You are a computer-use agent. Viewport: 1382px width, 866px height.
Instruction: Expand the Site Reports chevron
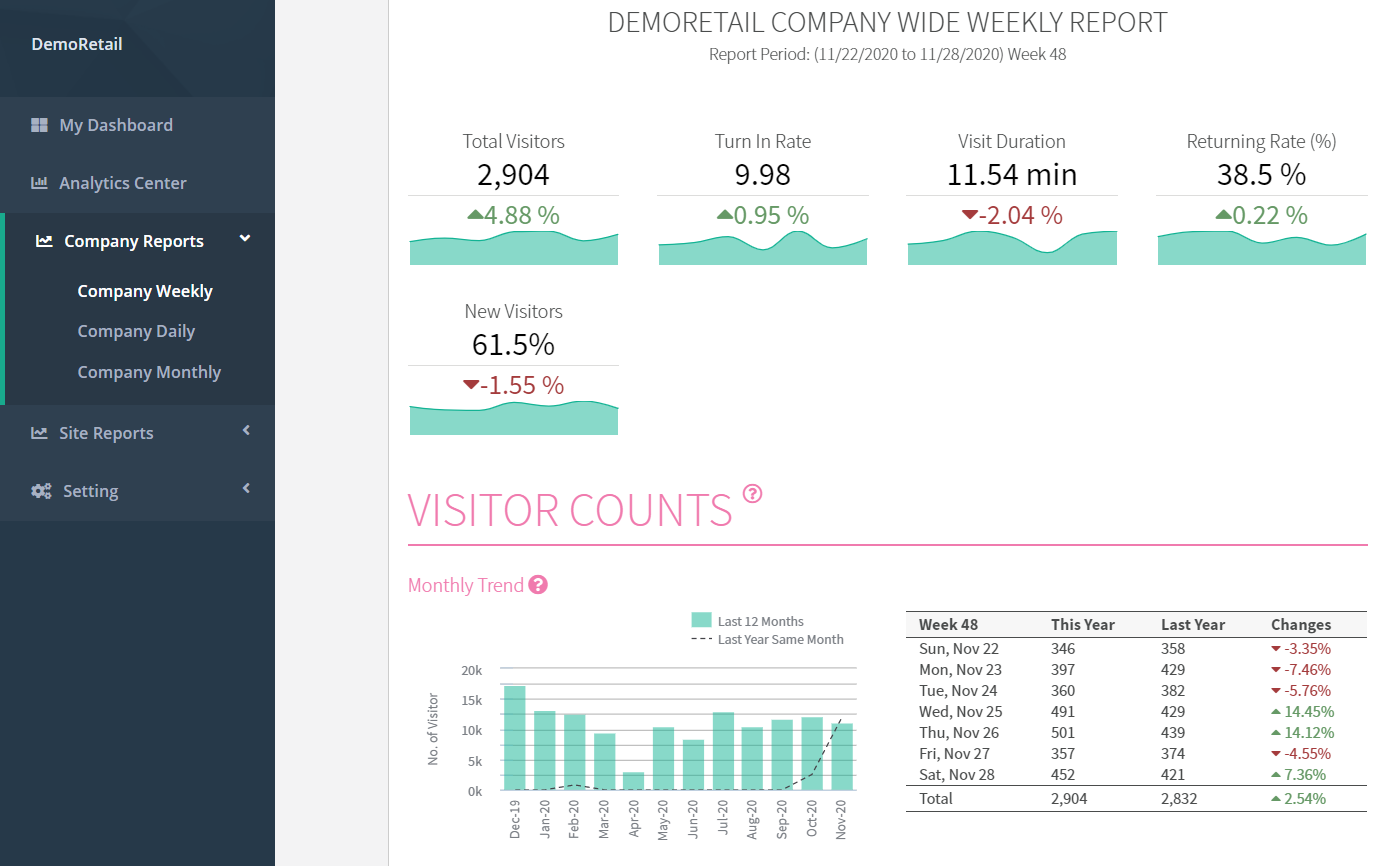pyautogui.click(x=246, y=431)
